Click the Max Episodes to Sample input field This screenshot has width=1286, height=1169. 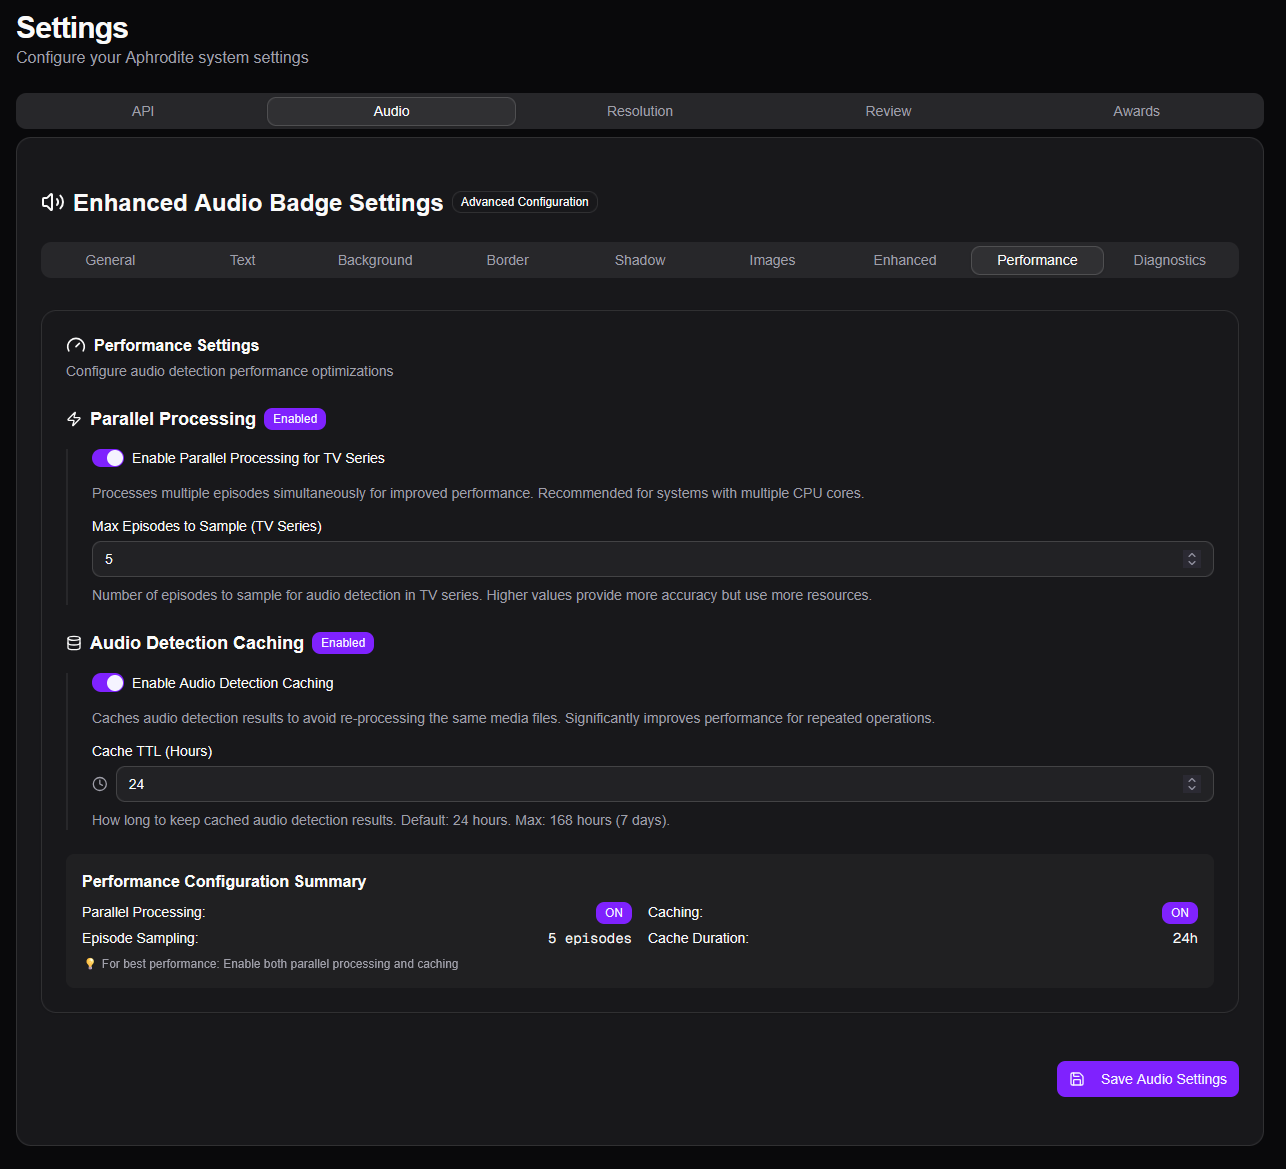(653, 559)
